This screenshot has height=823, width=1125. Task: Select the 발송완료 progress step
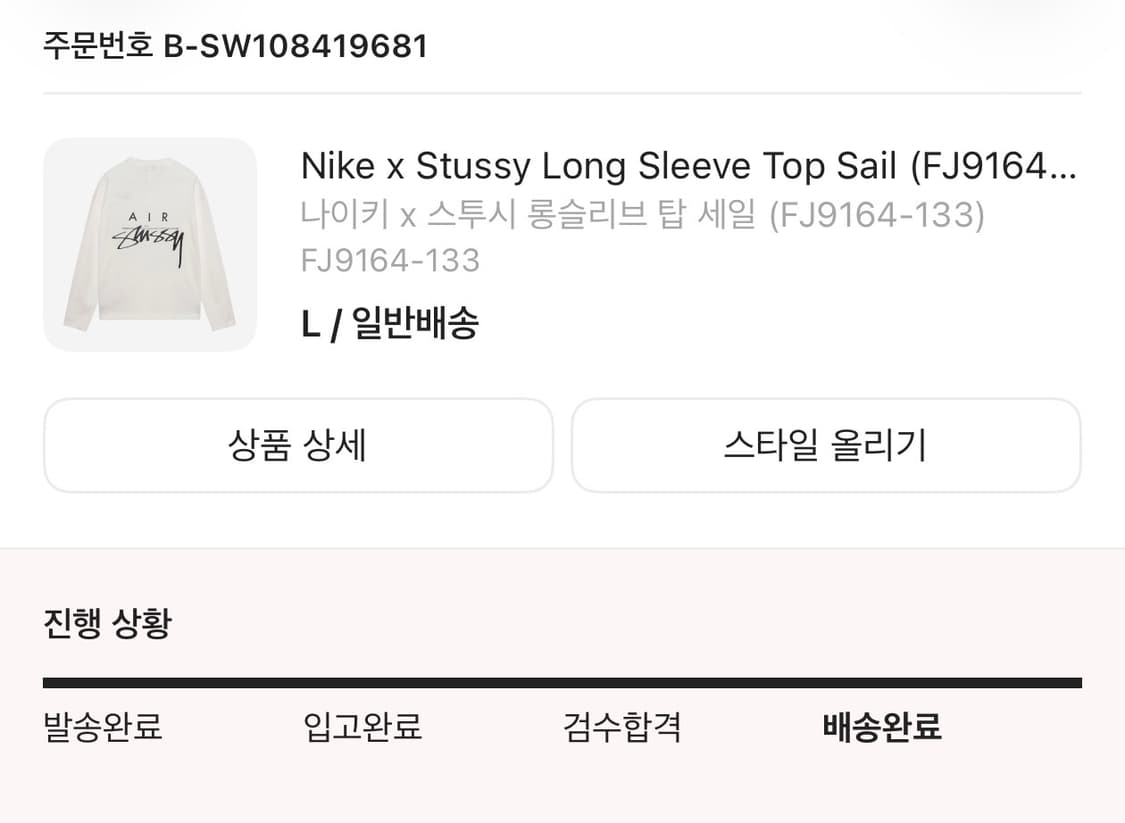103,727
